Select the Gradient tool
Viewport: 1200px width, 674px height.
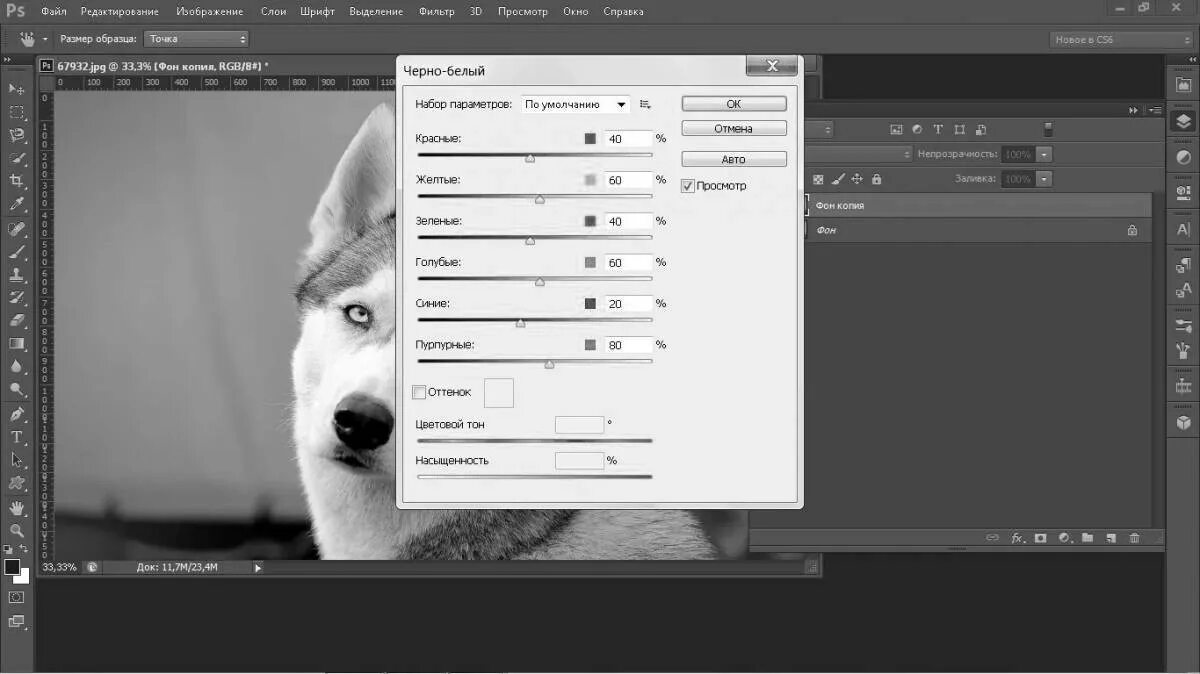tap(17, 343)
